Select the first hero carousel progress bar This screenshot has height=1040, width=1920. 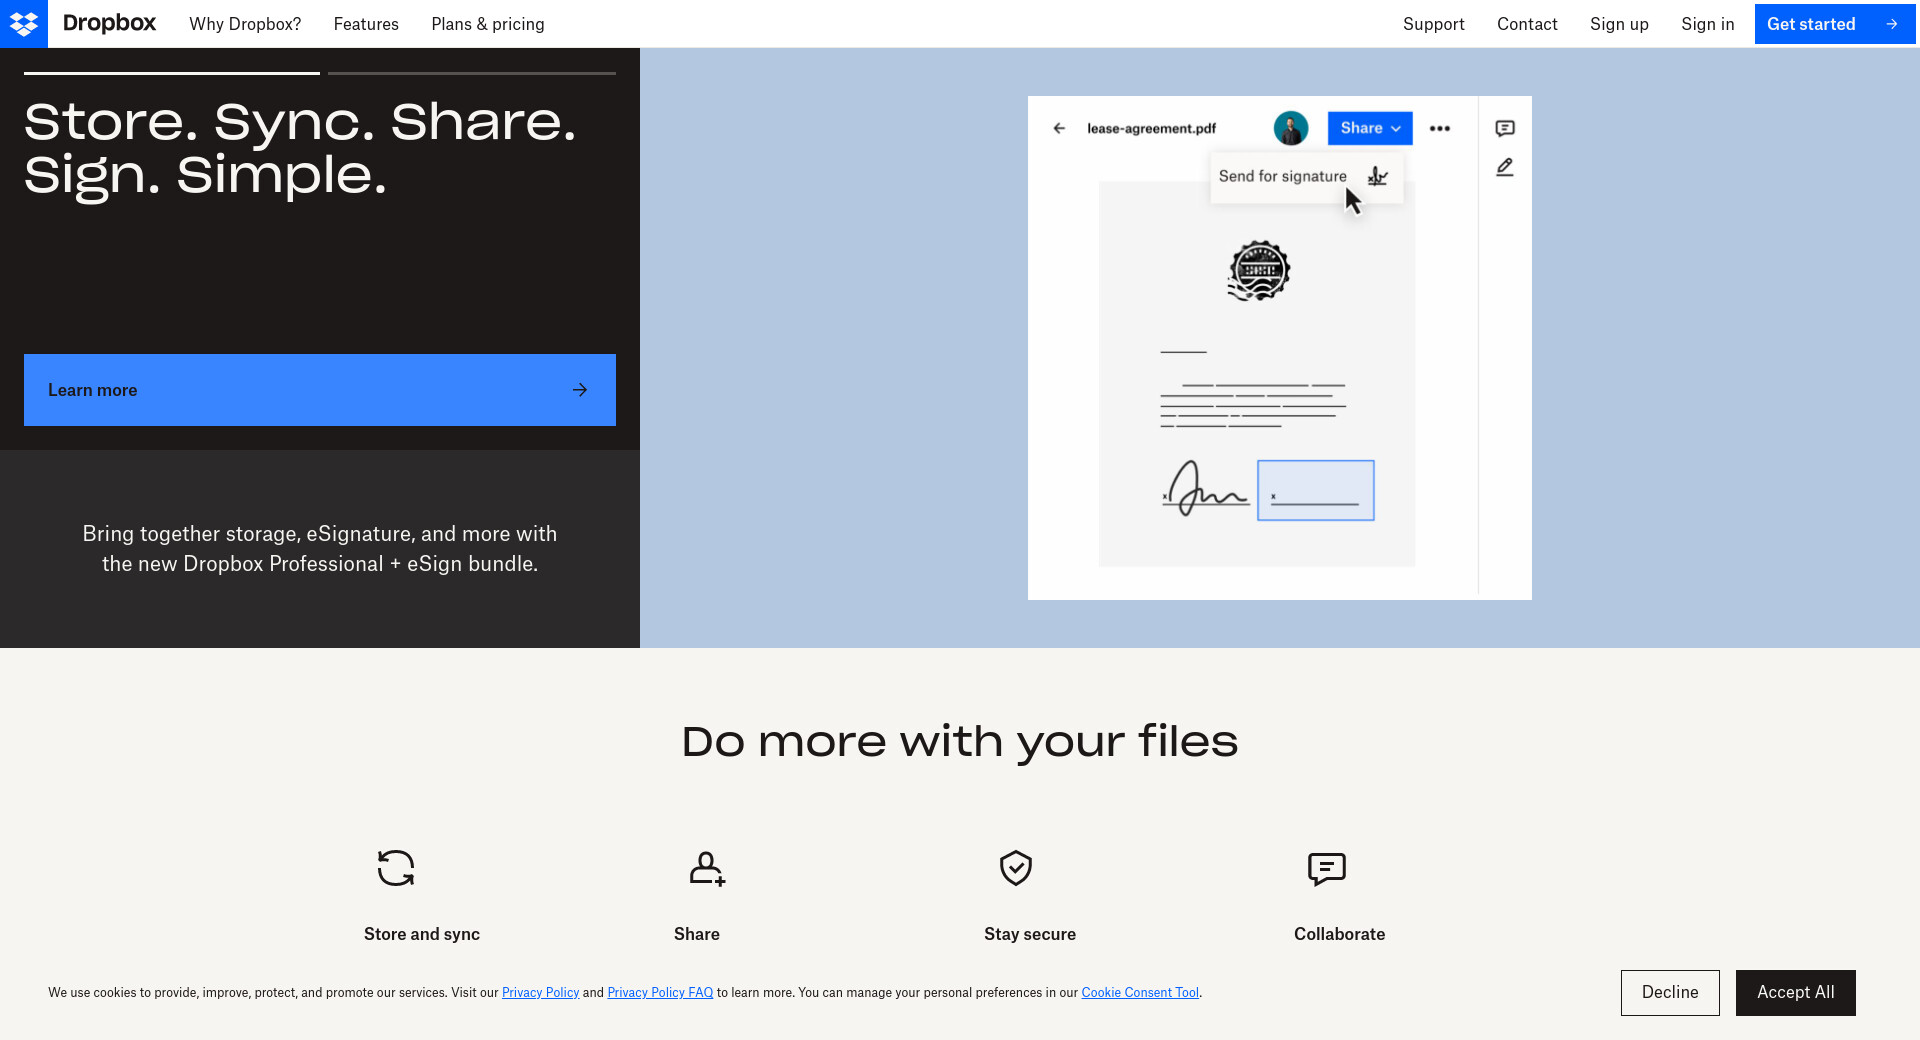pos(172,73)
